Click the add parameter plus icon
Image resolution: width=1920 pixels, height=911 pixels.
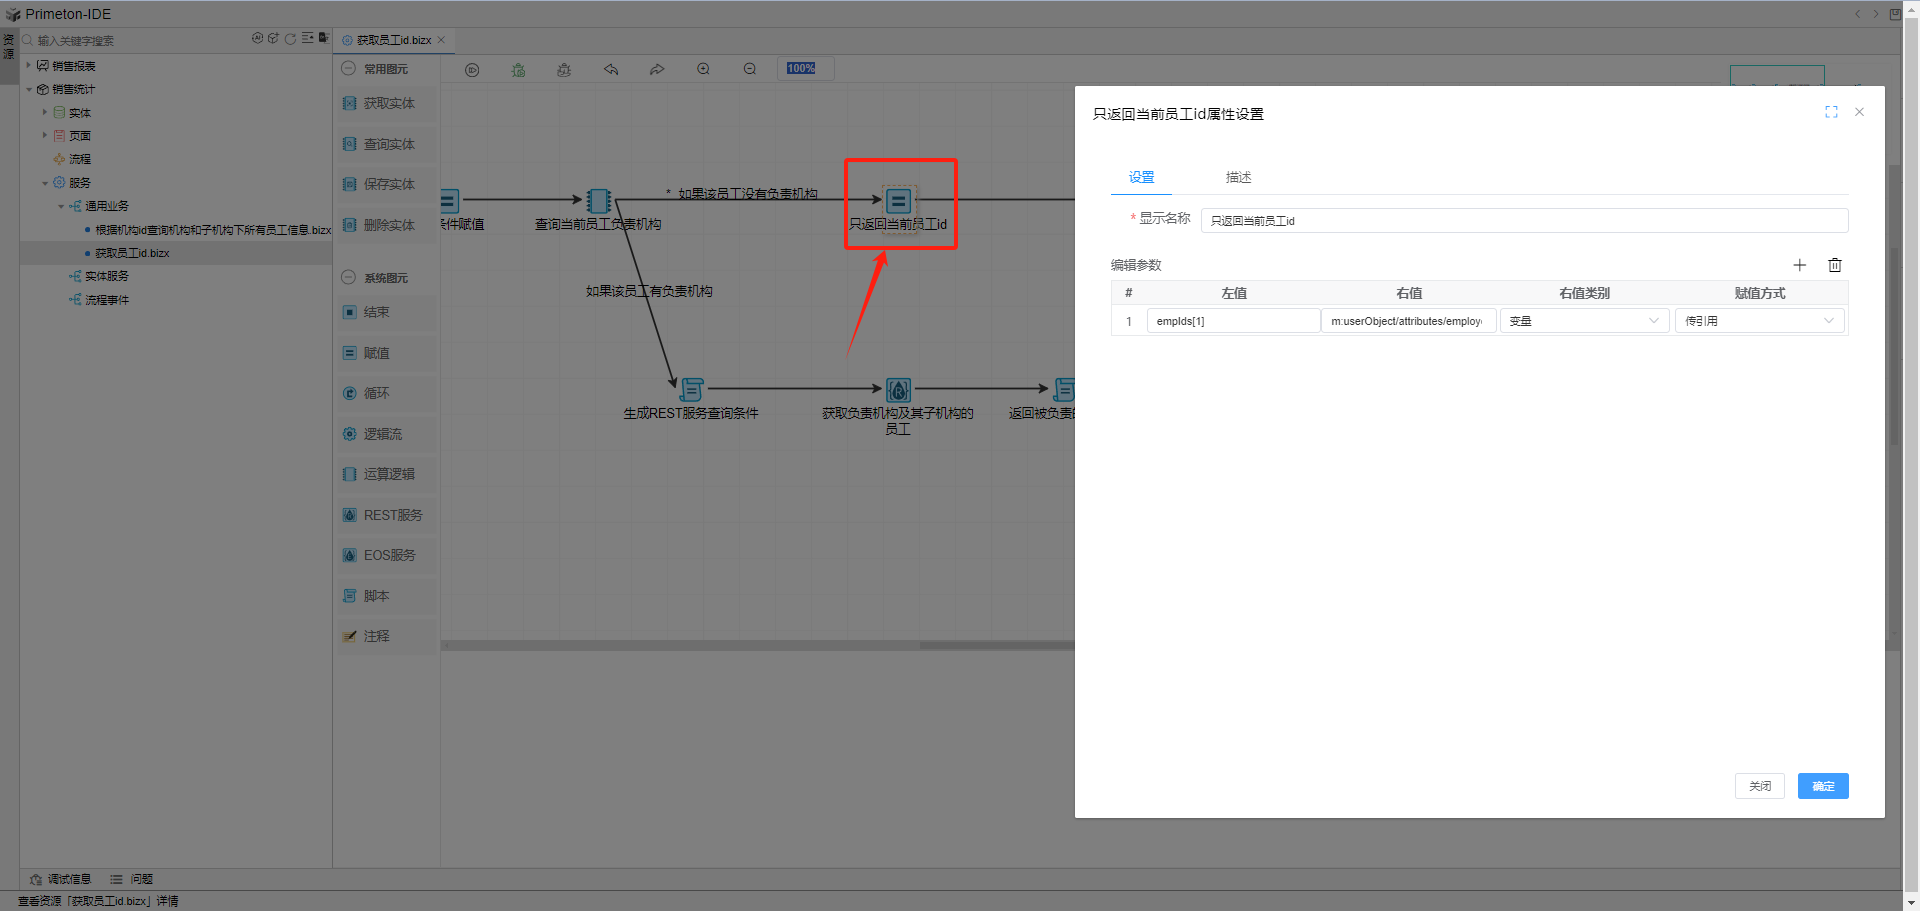[1799, 265]
